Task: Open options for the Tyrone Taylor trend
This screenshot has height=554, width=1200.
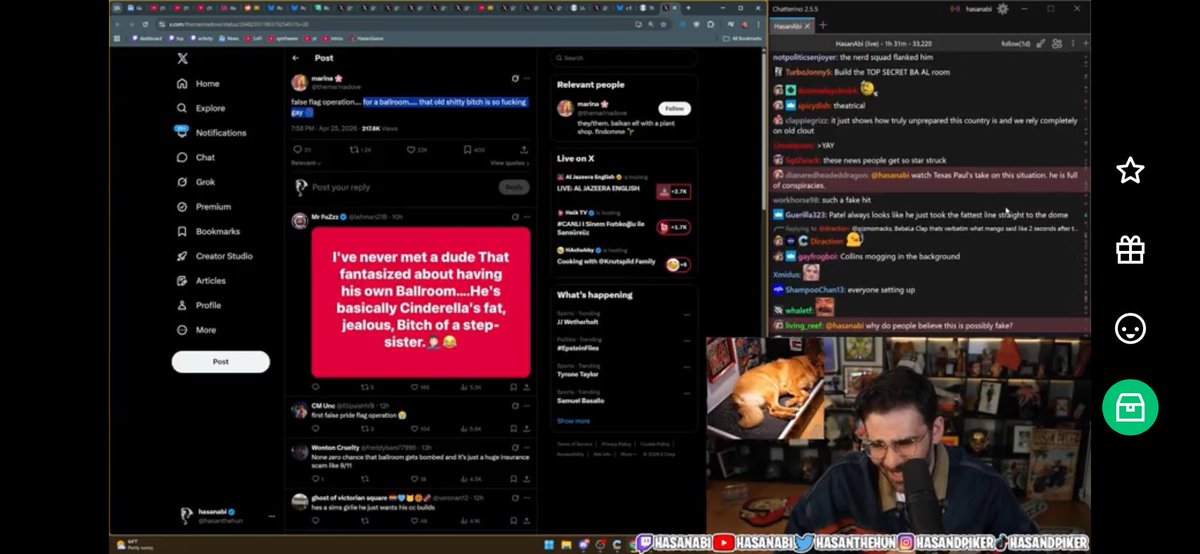Action: point(689,369)
